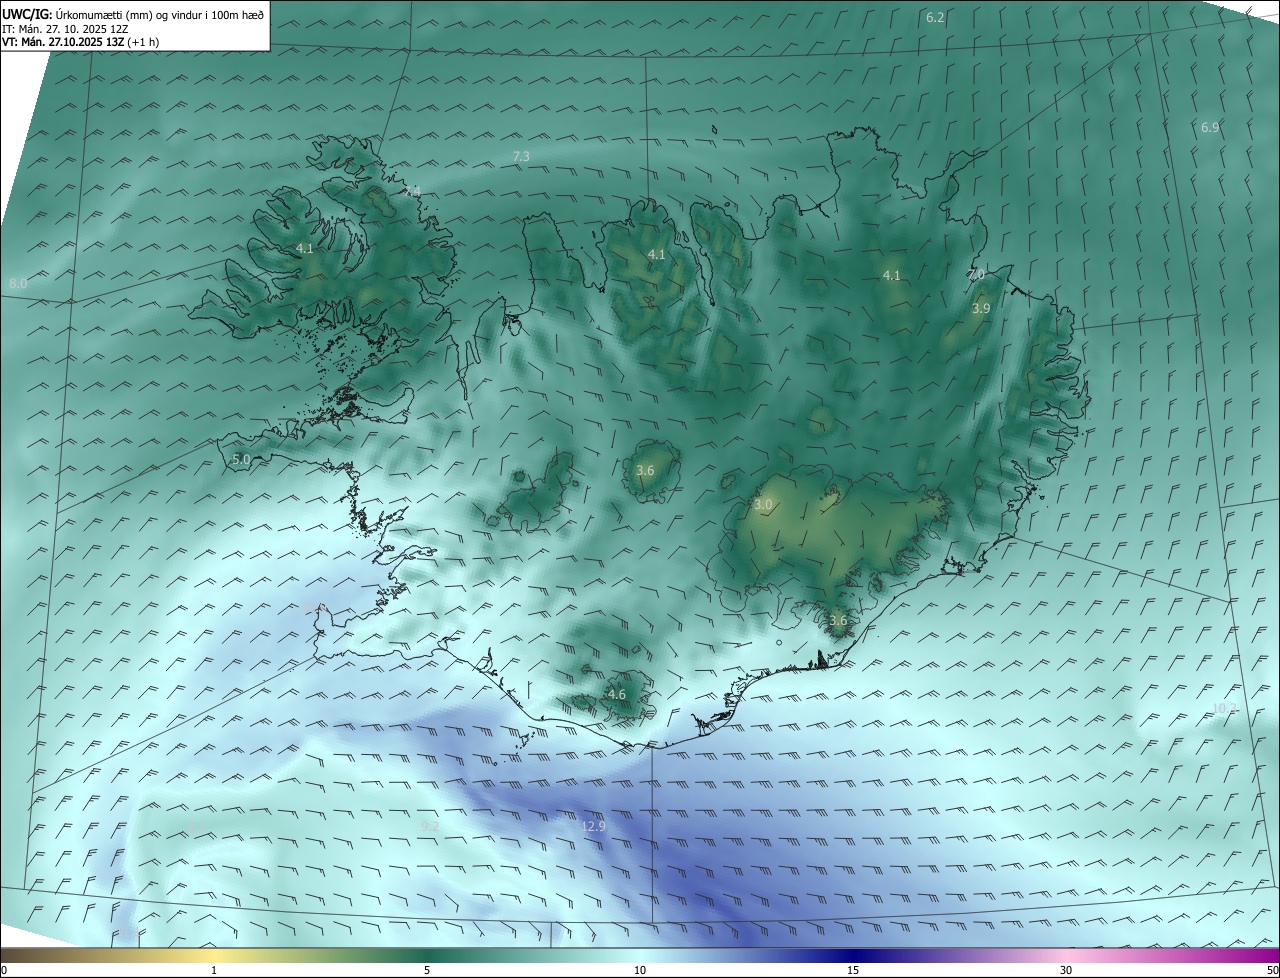Select the 30 mm pink color scale mark
The image size is (1280, 978).
point(1066,970)
